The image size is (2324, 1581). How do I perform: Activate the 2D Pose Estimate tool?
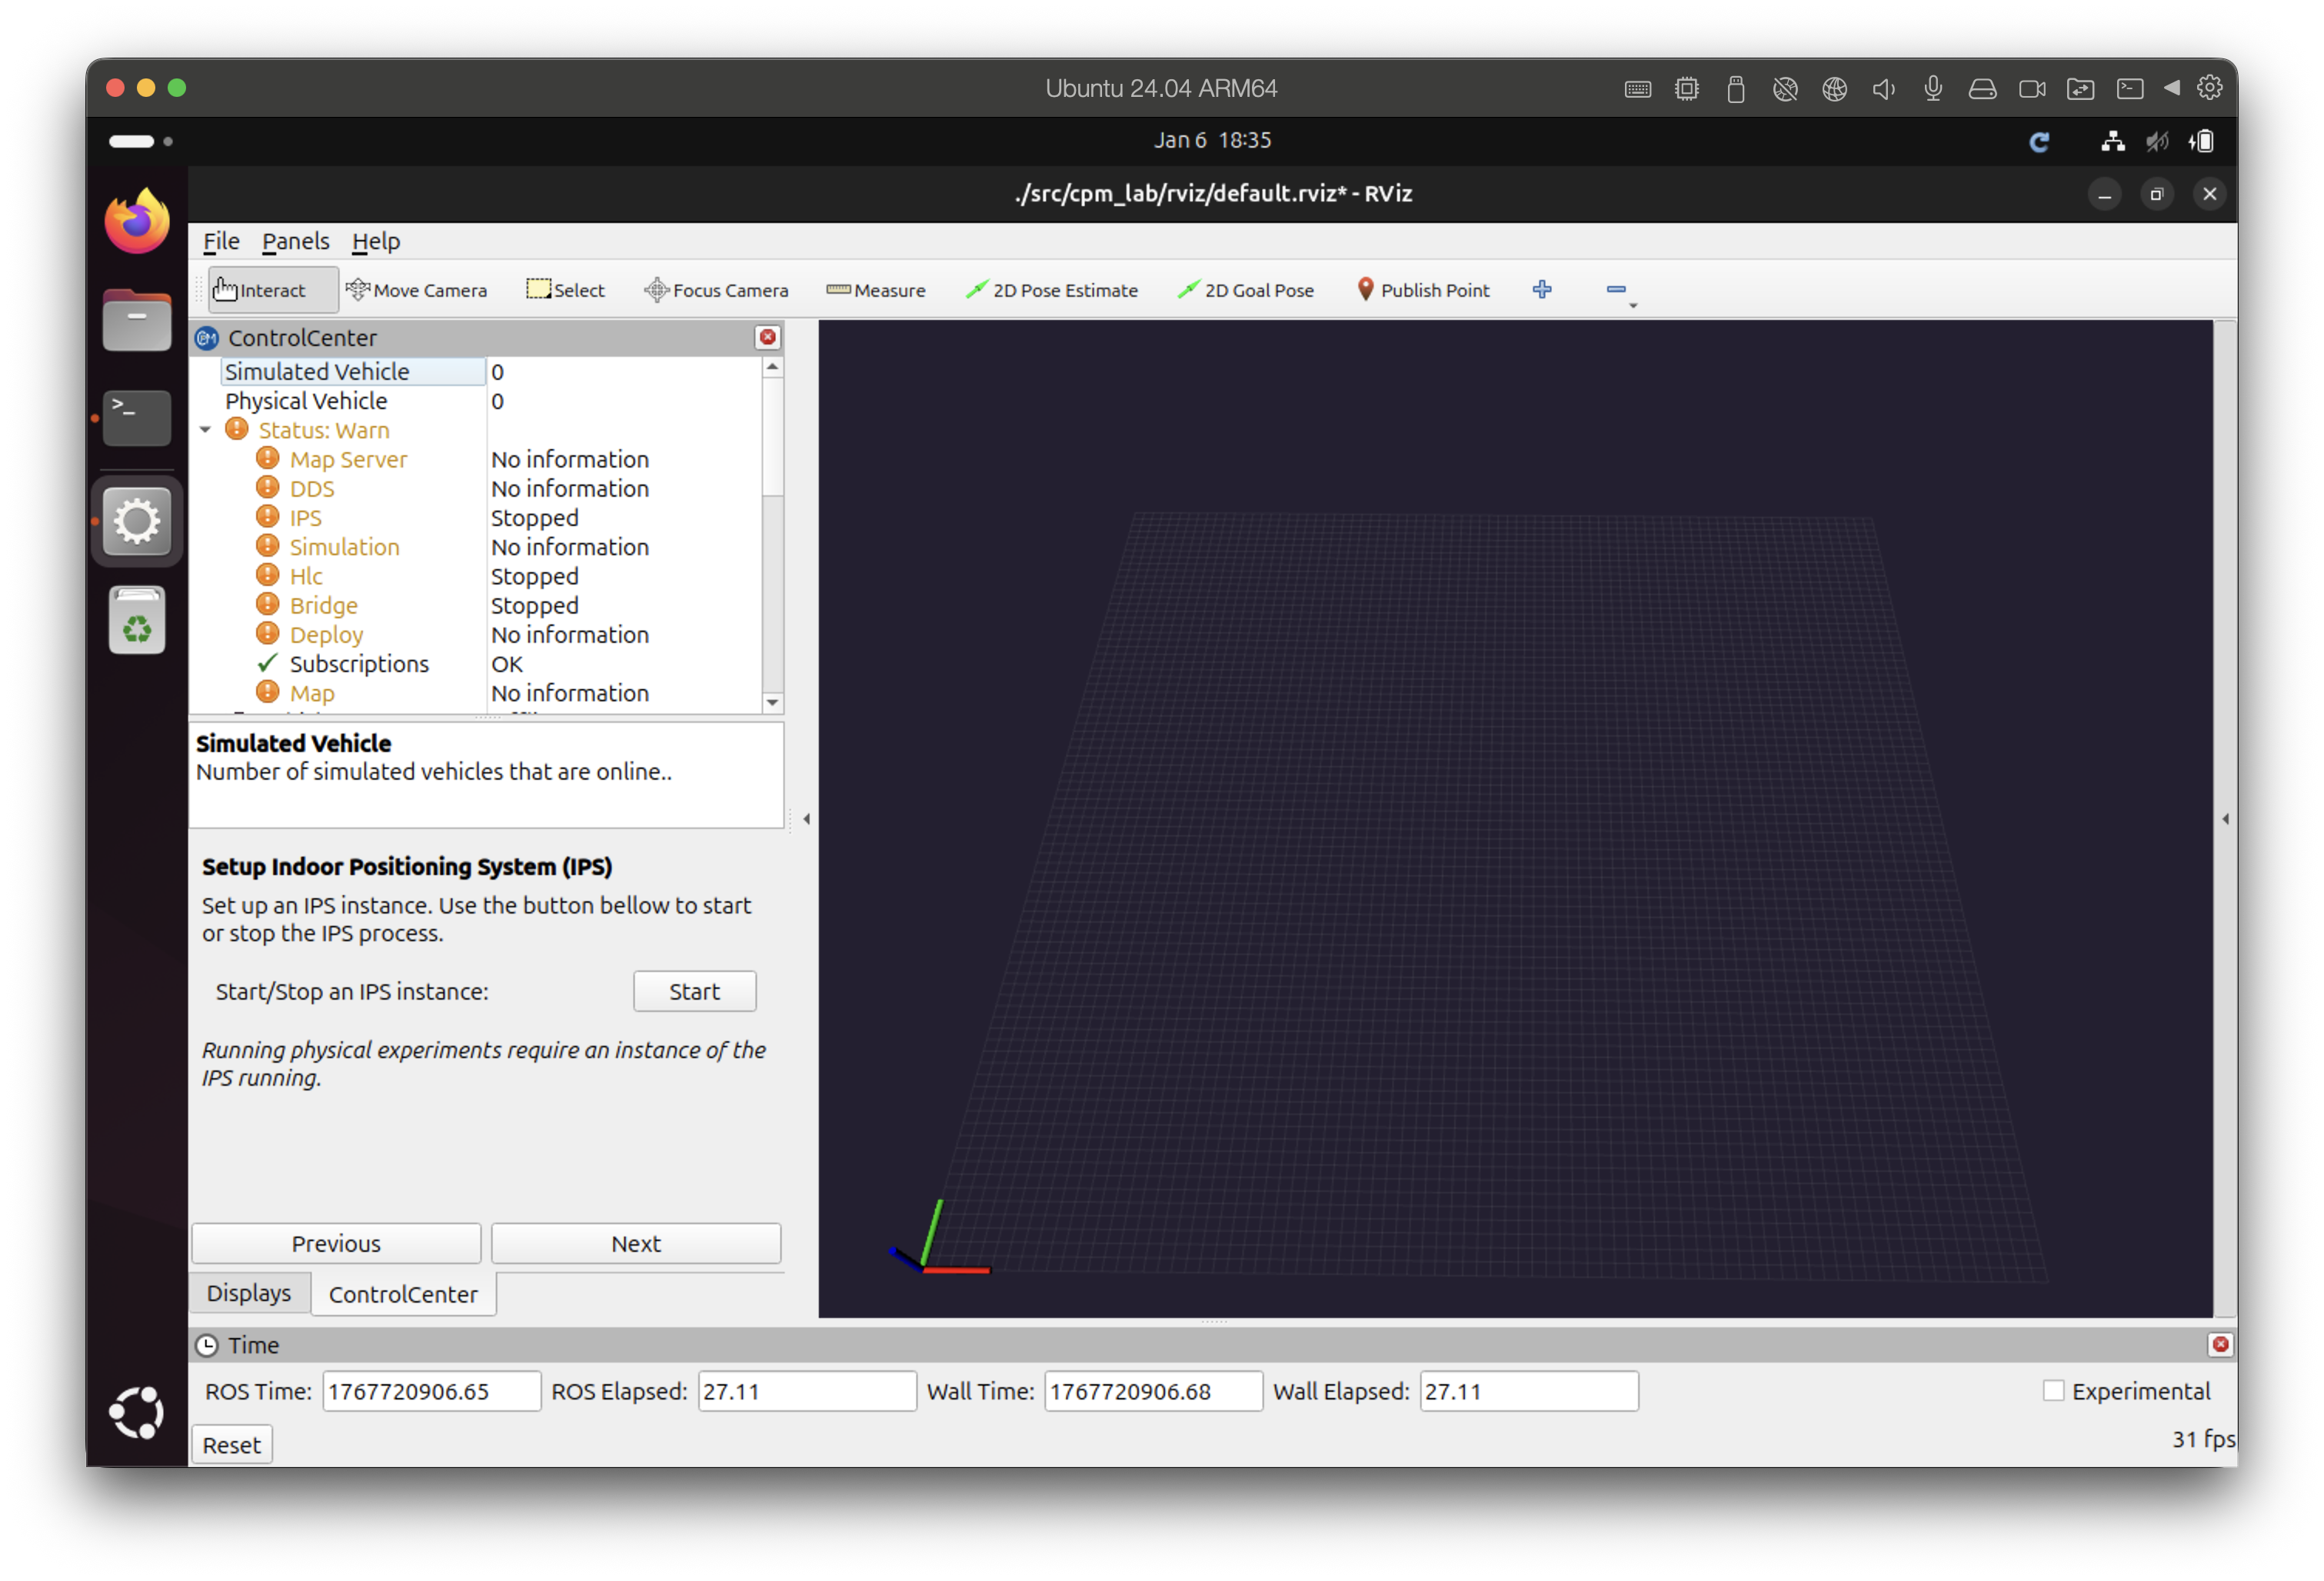point(1052,290)
